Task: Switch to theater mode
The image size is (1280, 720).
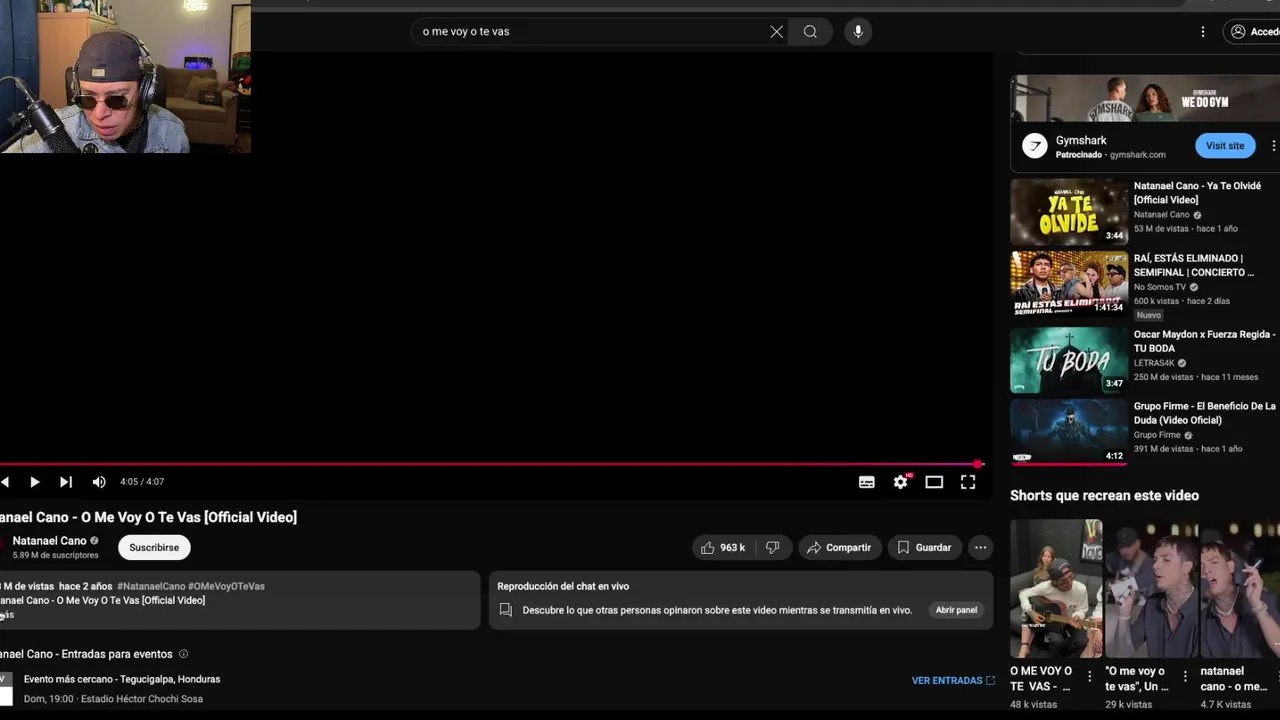Action: (934, 482)
